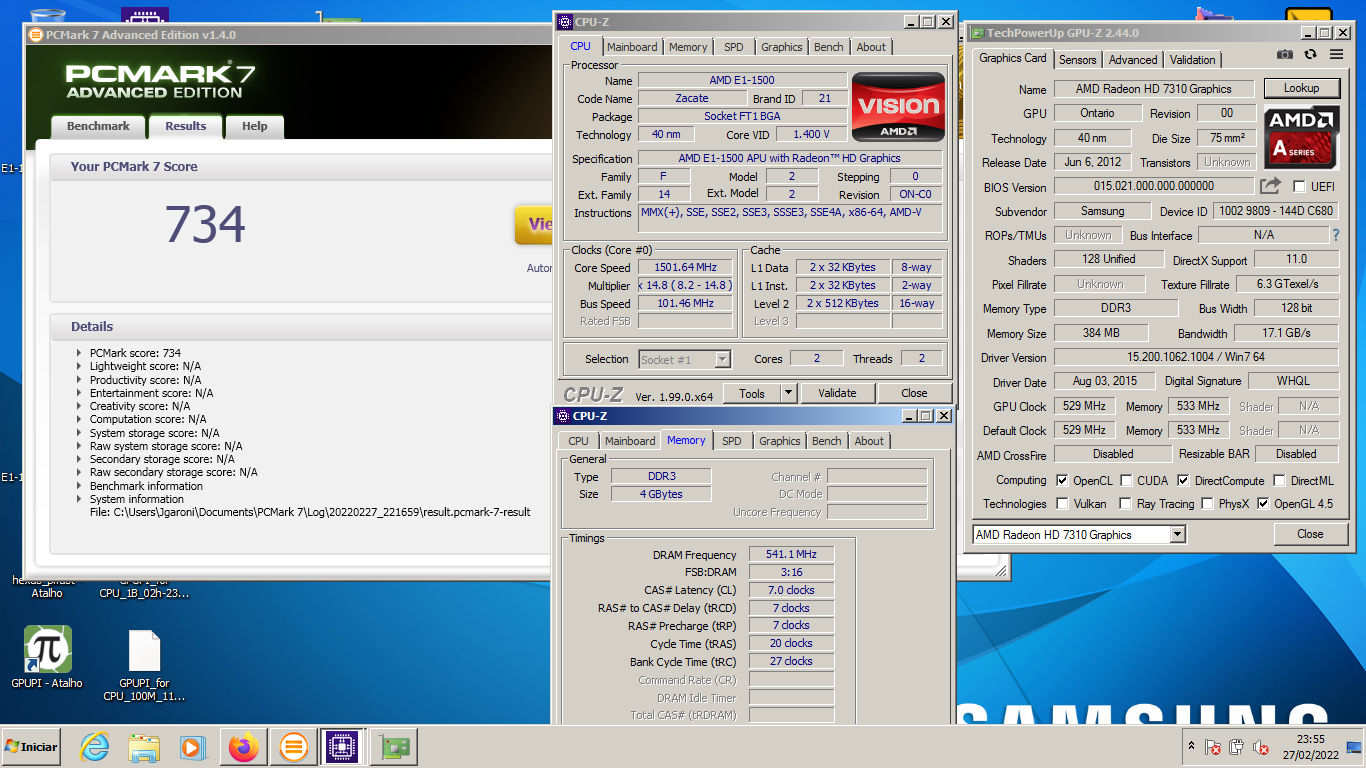The height and width of the screenshot is (768, 1366).
Task: Click the PCMark 7 title bar icon
Action: coord(36,35)
